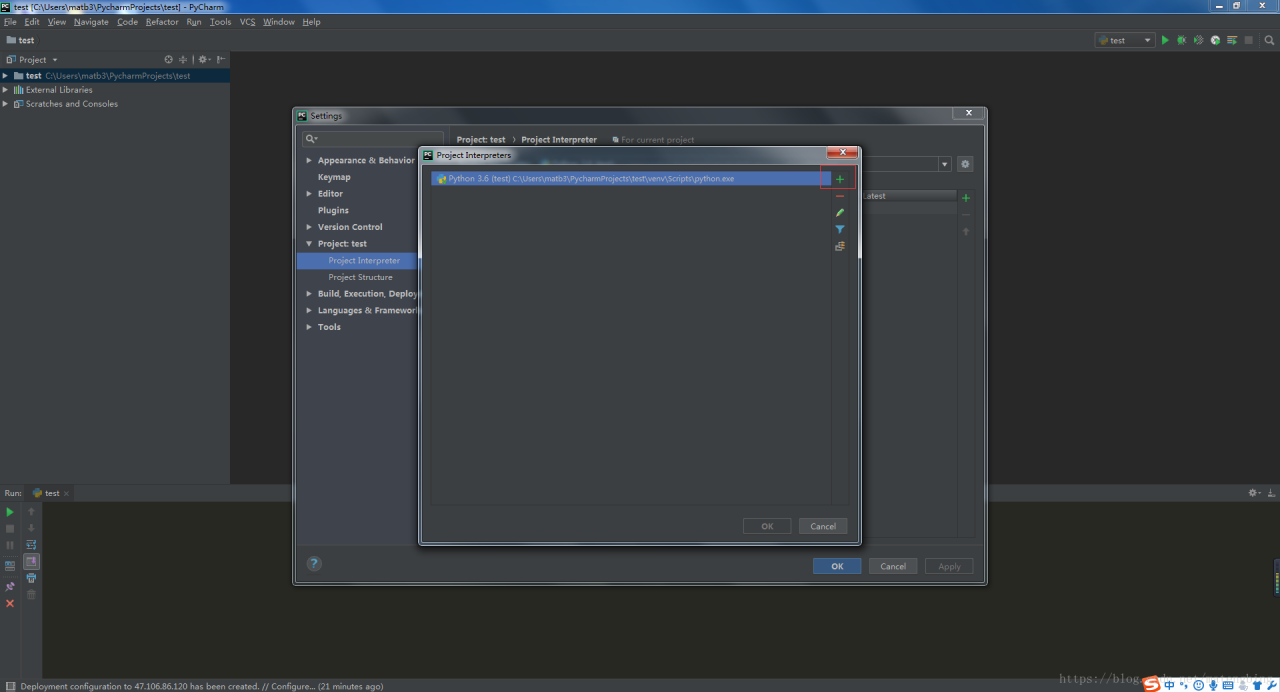The width and height of the screenshot is (1280, 692).
Task: Hide the Project tool window
Action: (x=221, y=60)
